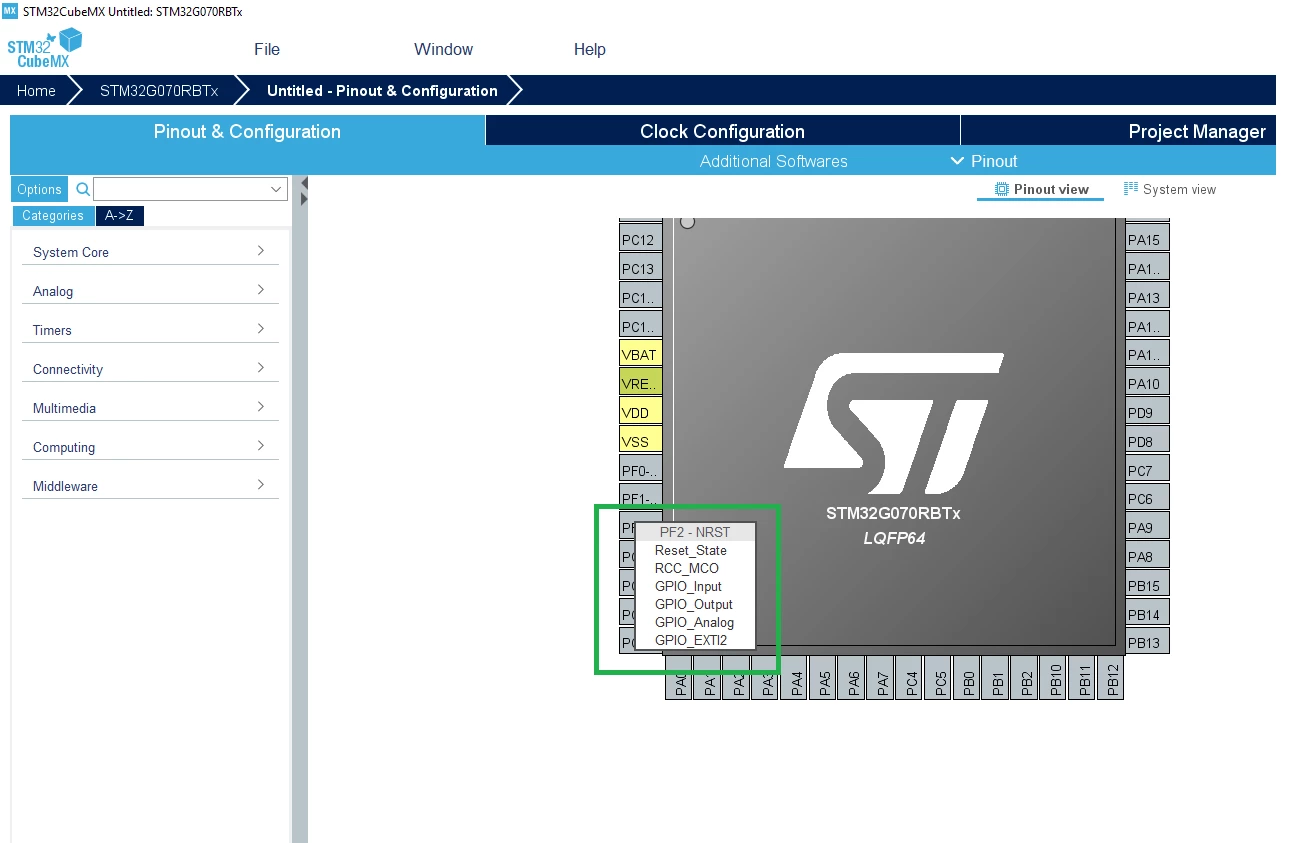Expand the Multimedia category
The width and height of the screenshot is (1297, 843).
pos(150,408)
